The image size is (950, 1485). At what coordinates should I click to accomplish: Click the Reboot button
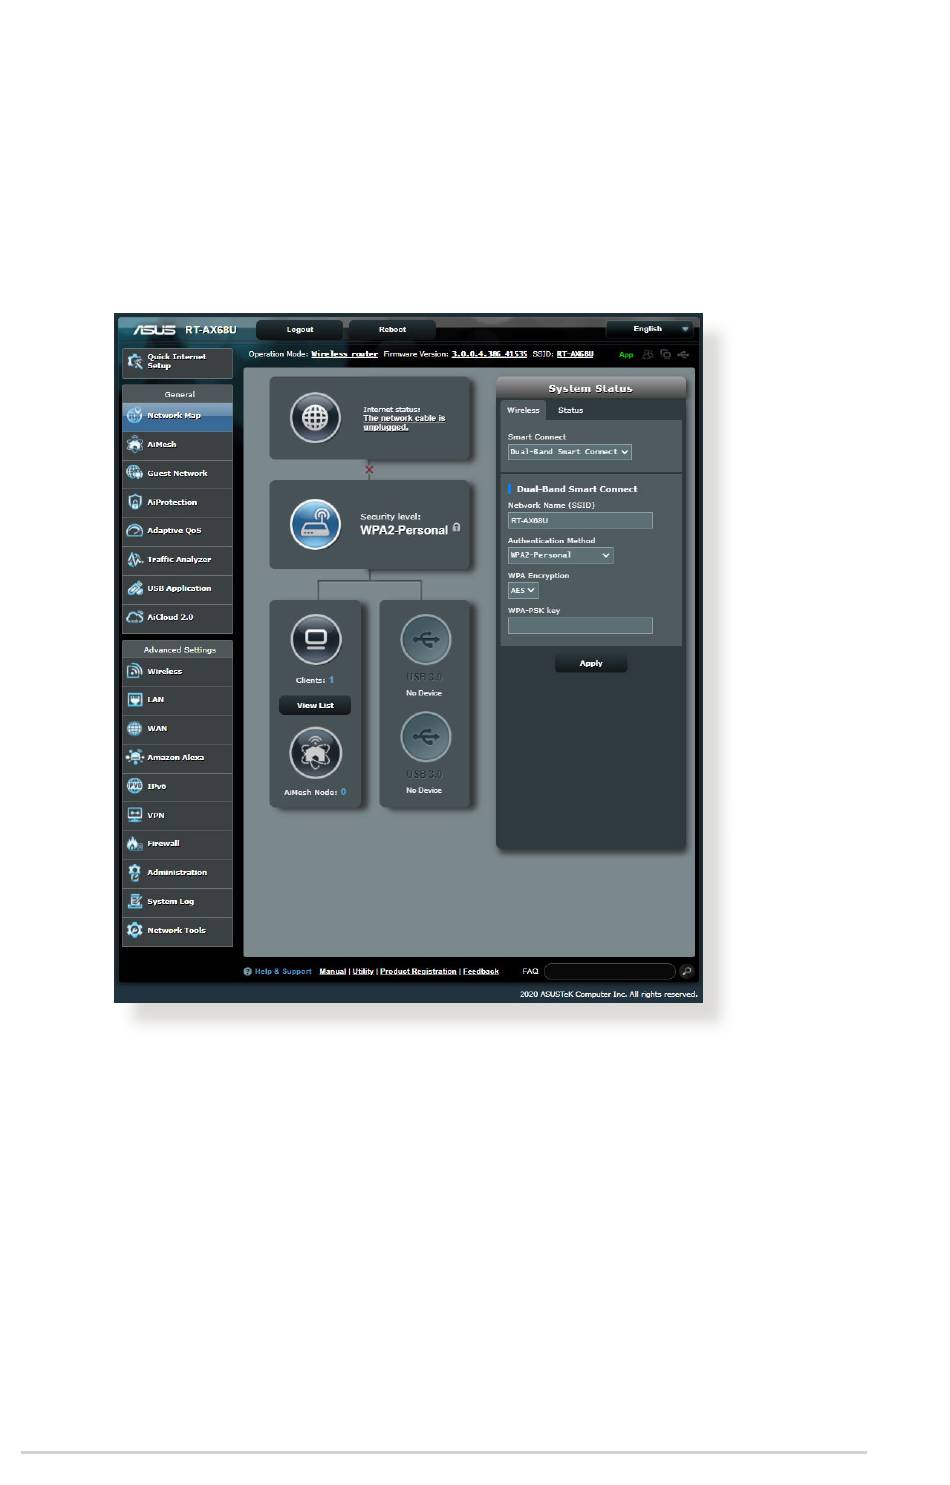tap(392, 330)
